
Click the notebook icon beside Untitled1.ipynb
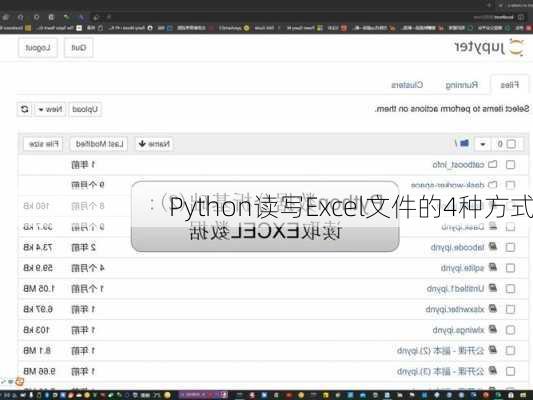coord(493,288)
